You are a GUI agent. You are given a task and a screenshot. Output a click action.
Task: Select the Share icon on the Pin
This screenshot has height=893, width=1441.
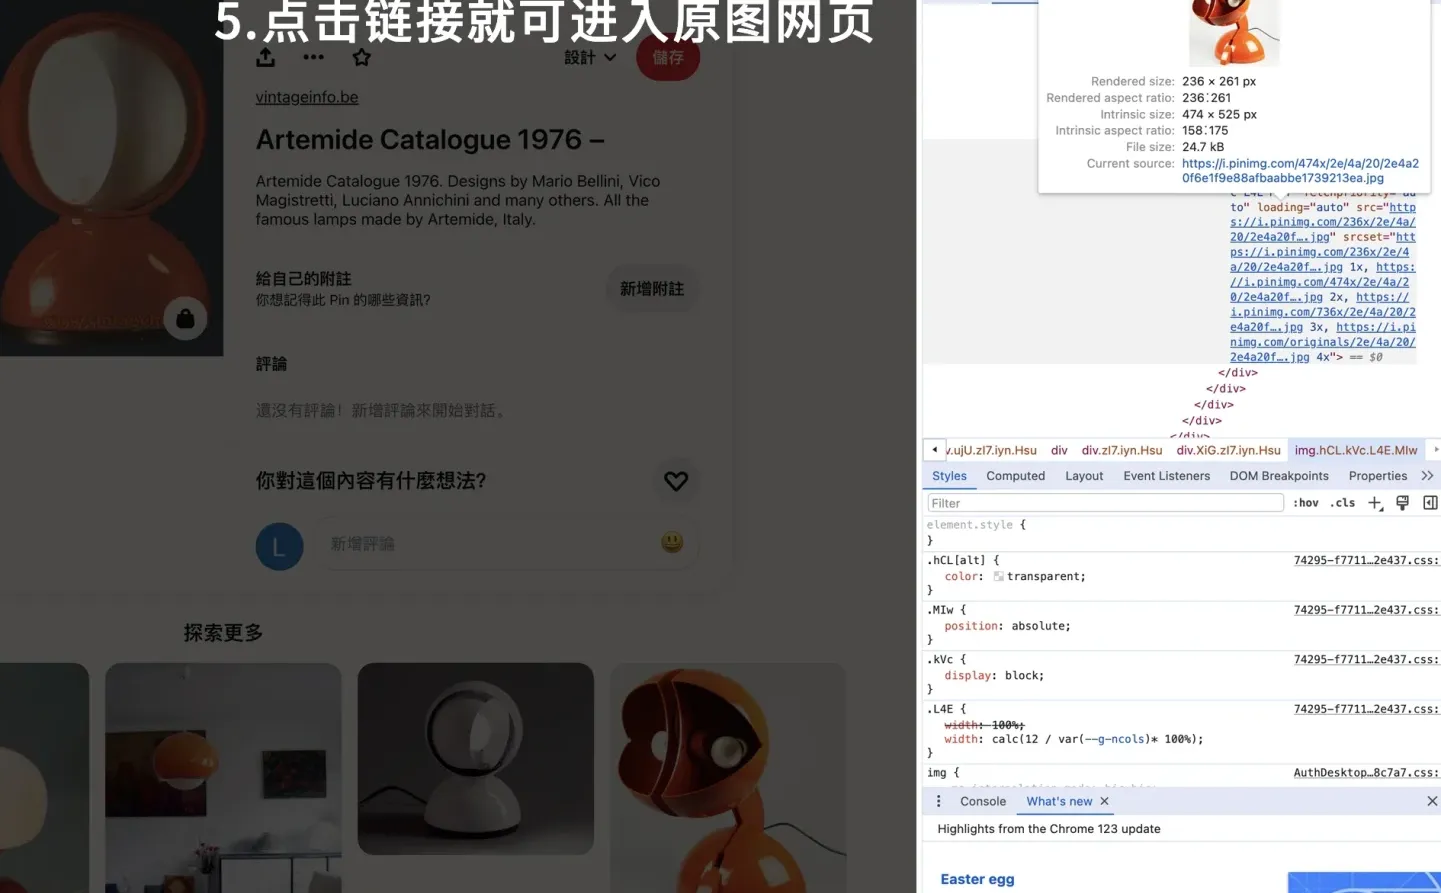pos(265,57)
